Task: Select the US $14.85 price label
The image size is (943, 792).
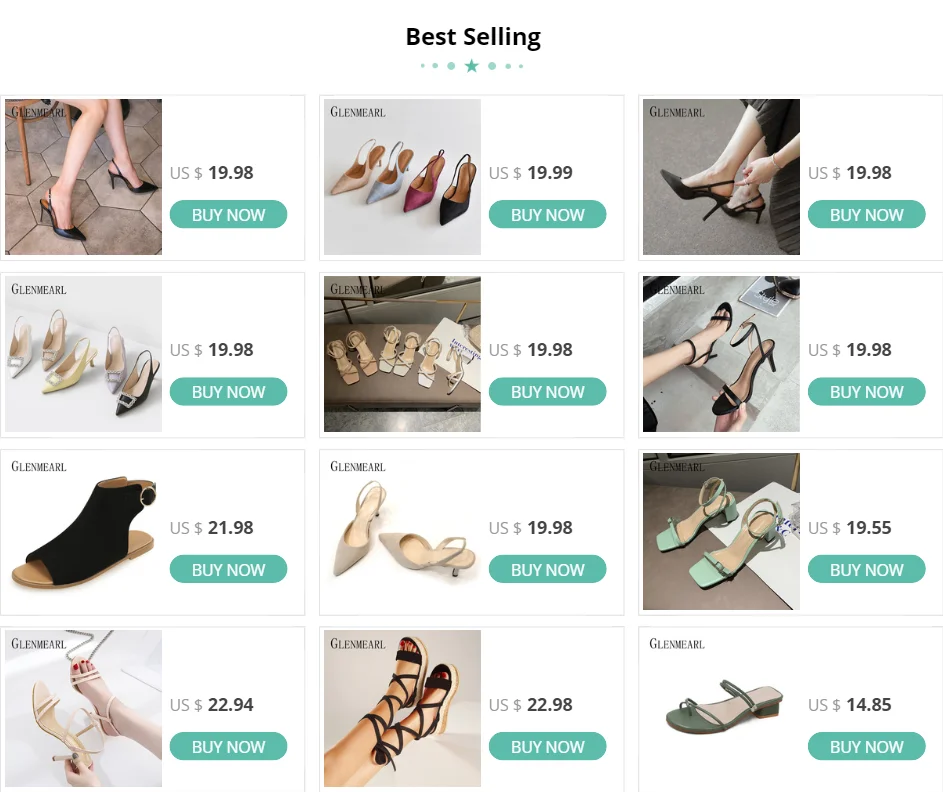Action: point(849,705)
